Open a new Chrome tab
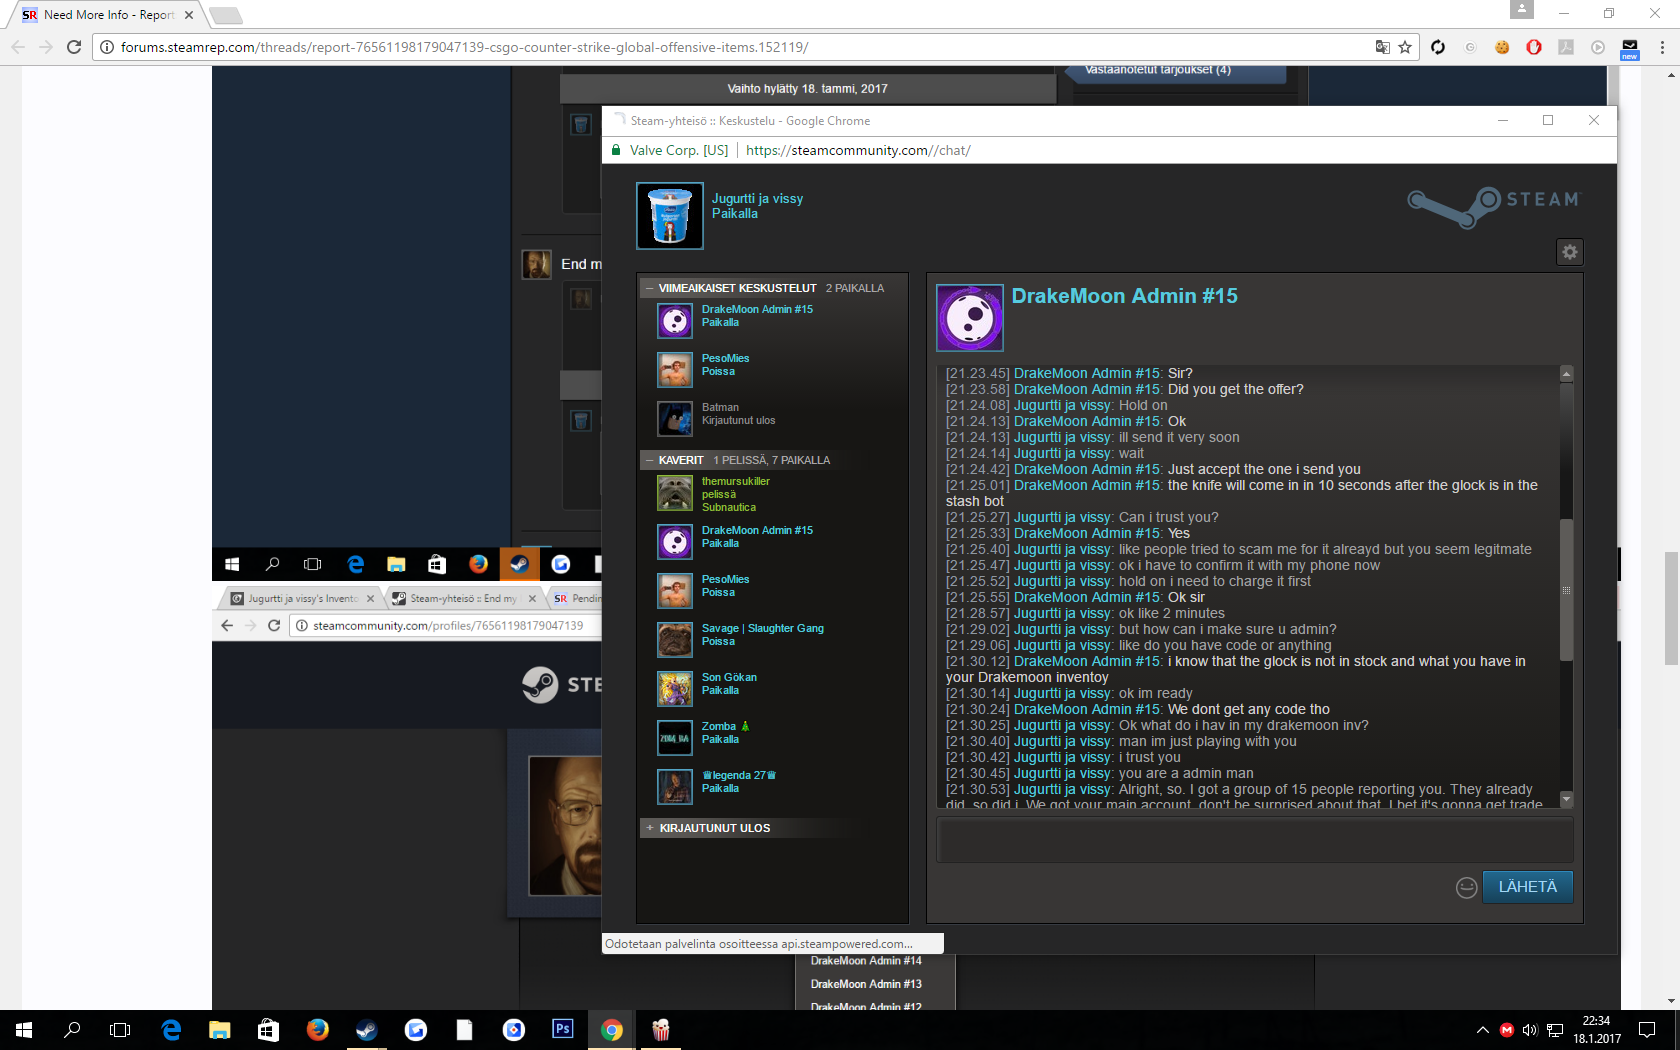The image size is (1680, 1050). 226,15
